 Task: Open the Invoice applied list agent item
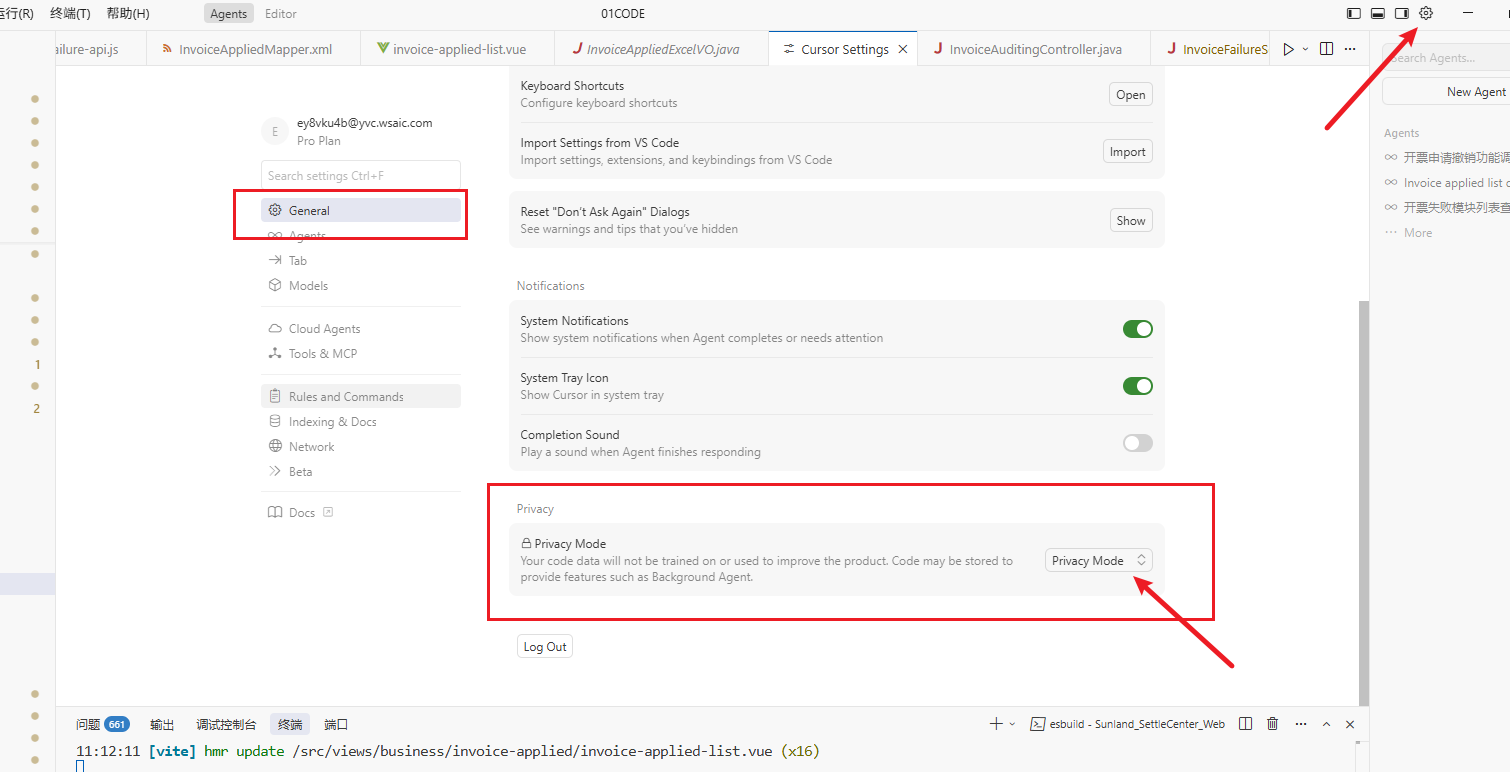[x=1446, y=182]
